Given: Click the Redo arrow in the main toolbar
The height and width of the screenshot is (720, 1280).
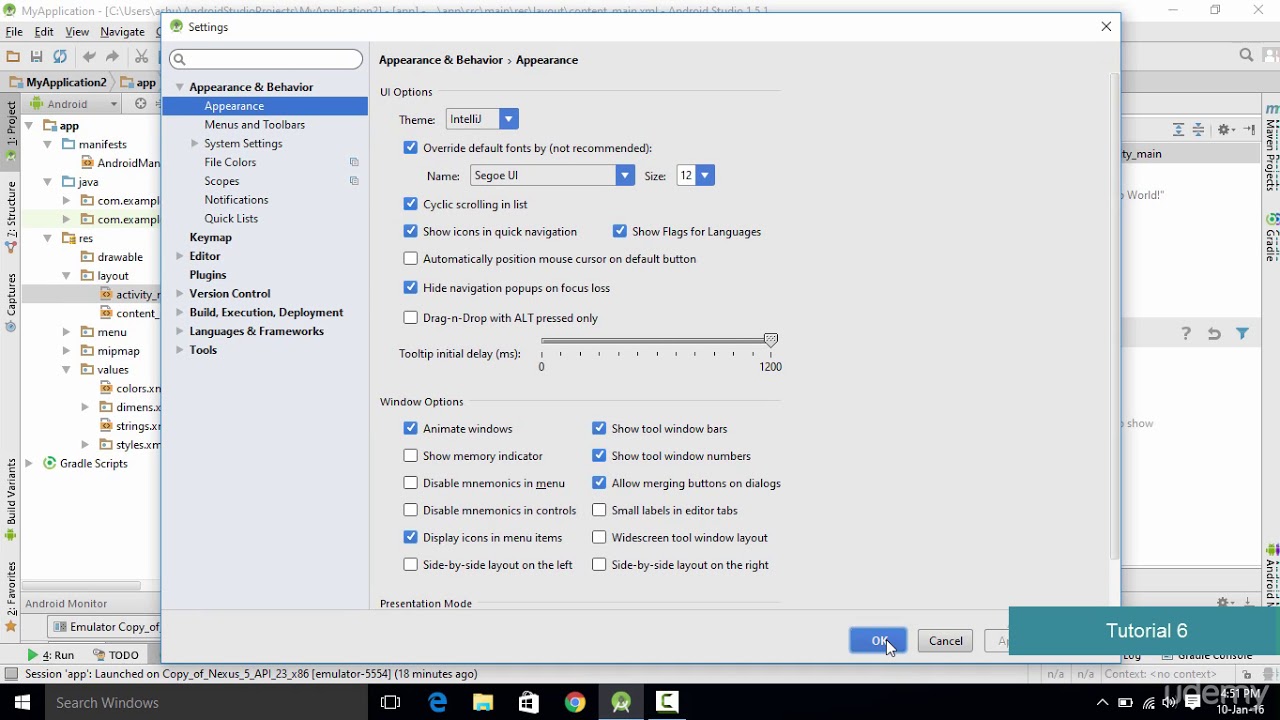Looking at the screenshot, I should pos(113,57).
